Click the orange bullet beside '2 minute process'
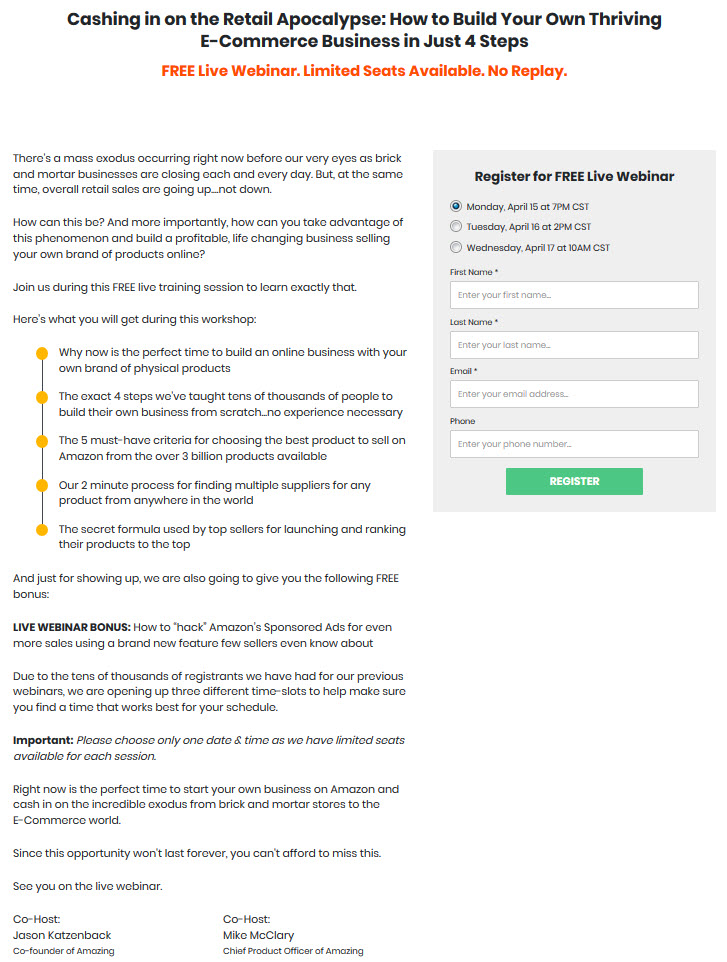Screen dimensions: 727x962 (x=42, y=486)
